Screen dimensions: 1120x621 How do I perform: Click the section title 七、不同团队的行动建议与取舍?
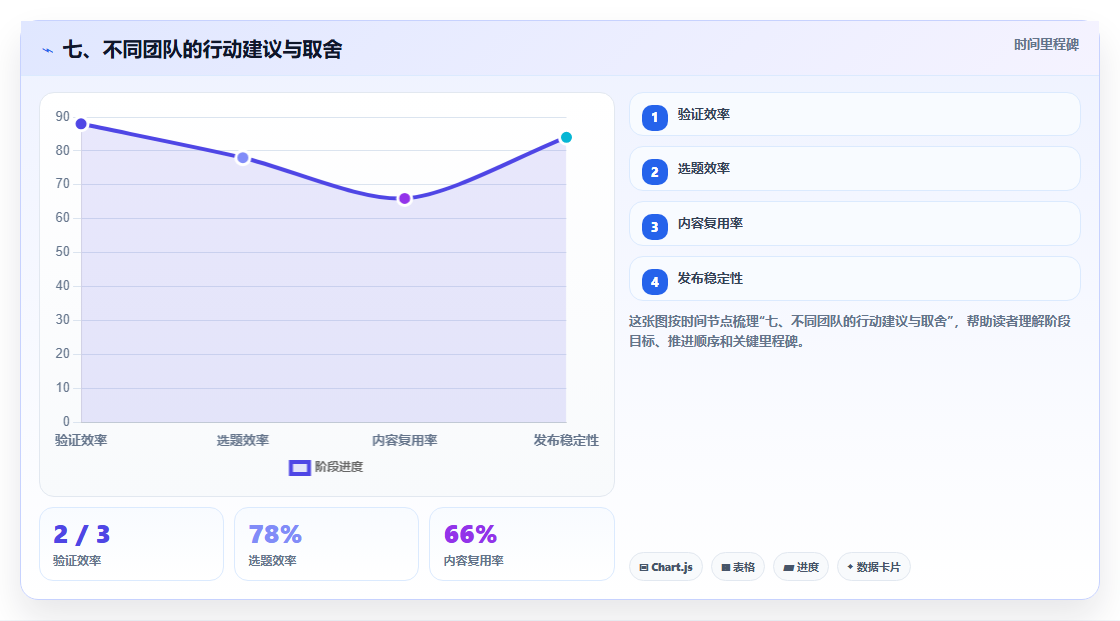click(203, 49)
